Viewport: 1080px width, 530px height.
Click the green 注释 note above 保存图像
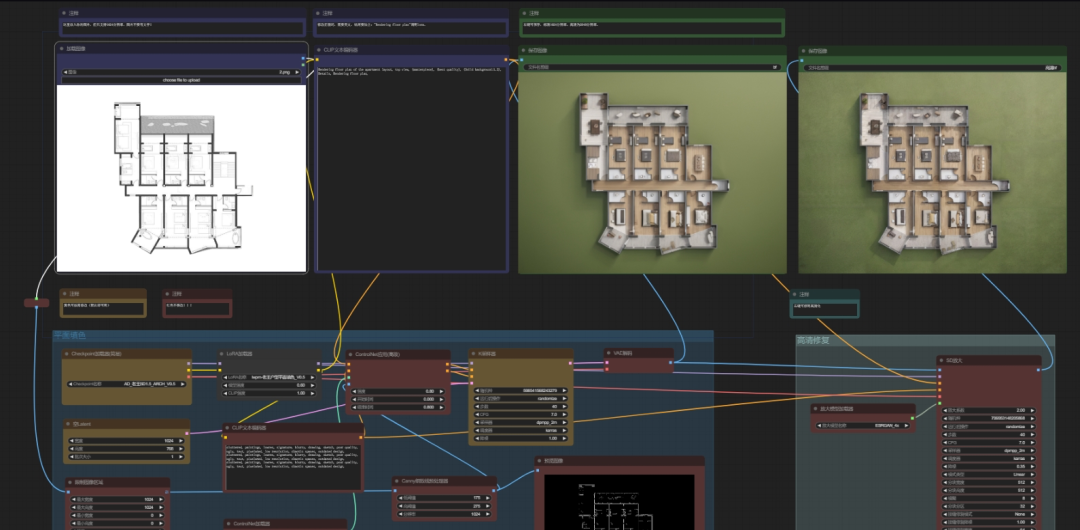[x=652, y=23]
